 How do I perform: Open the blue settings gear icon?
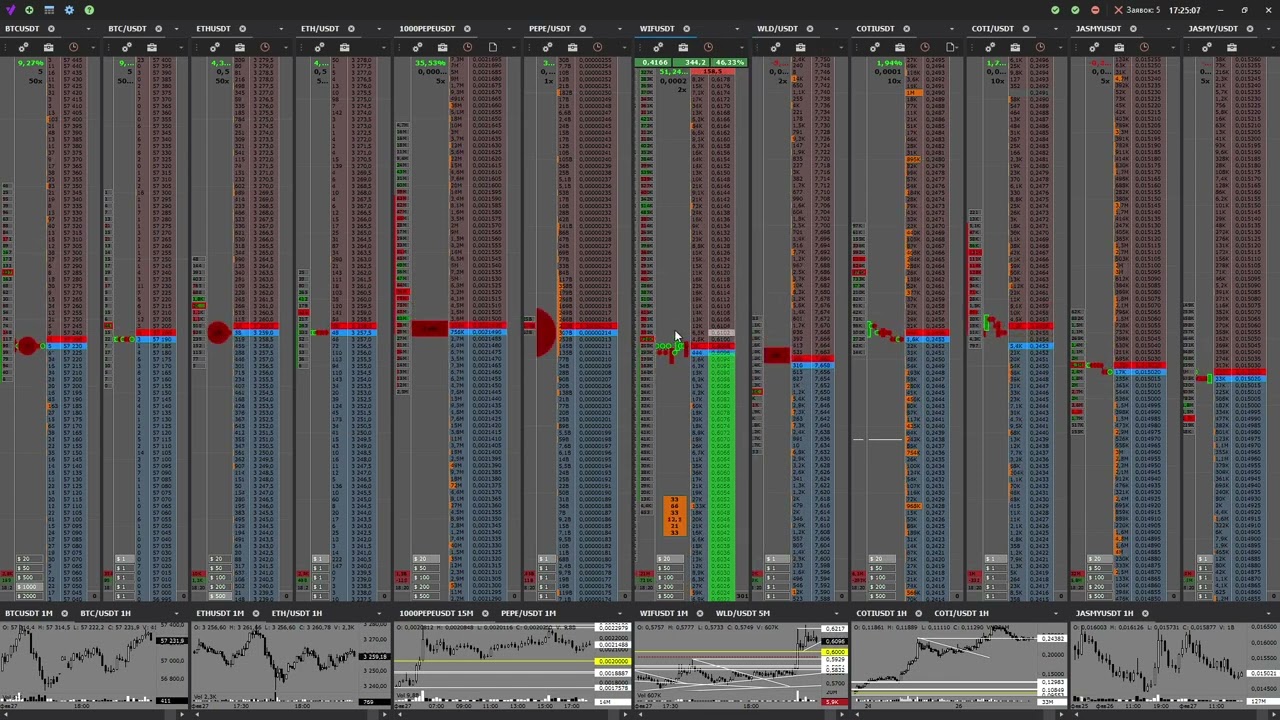[x=69, y=10]
